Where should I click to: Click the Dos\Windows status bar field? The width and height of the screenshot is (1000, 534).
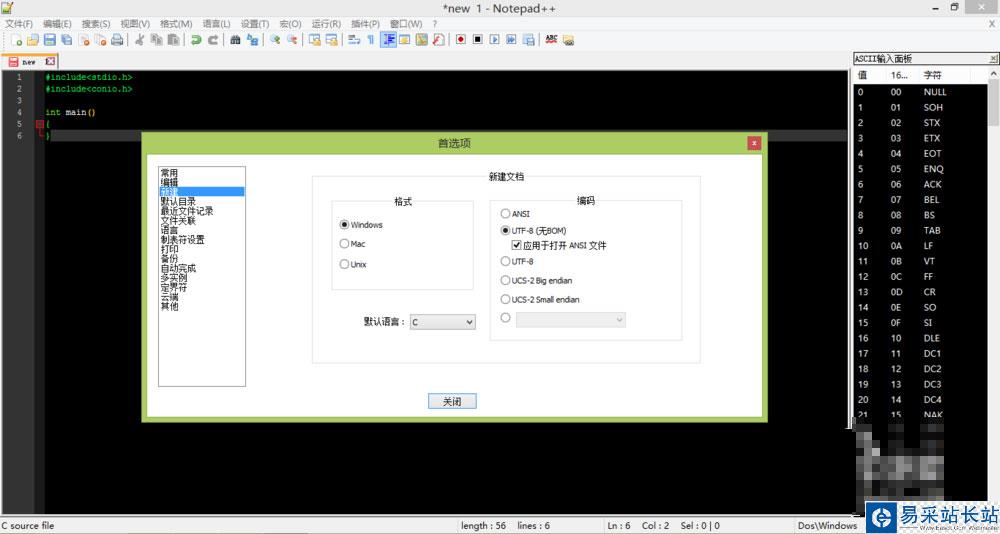pyautogui.click(x=828, y=526)
